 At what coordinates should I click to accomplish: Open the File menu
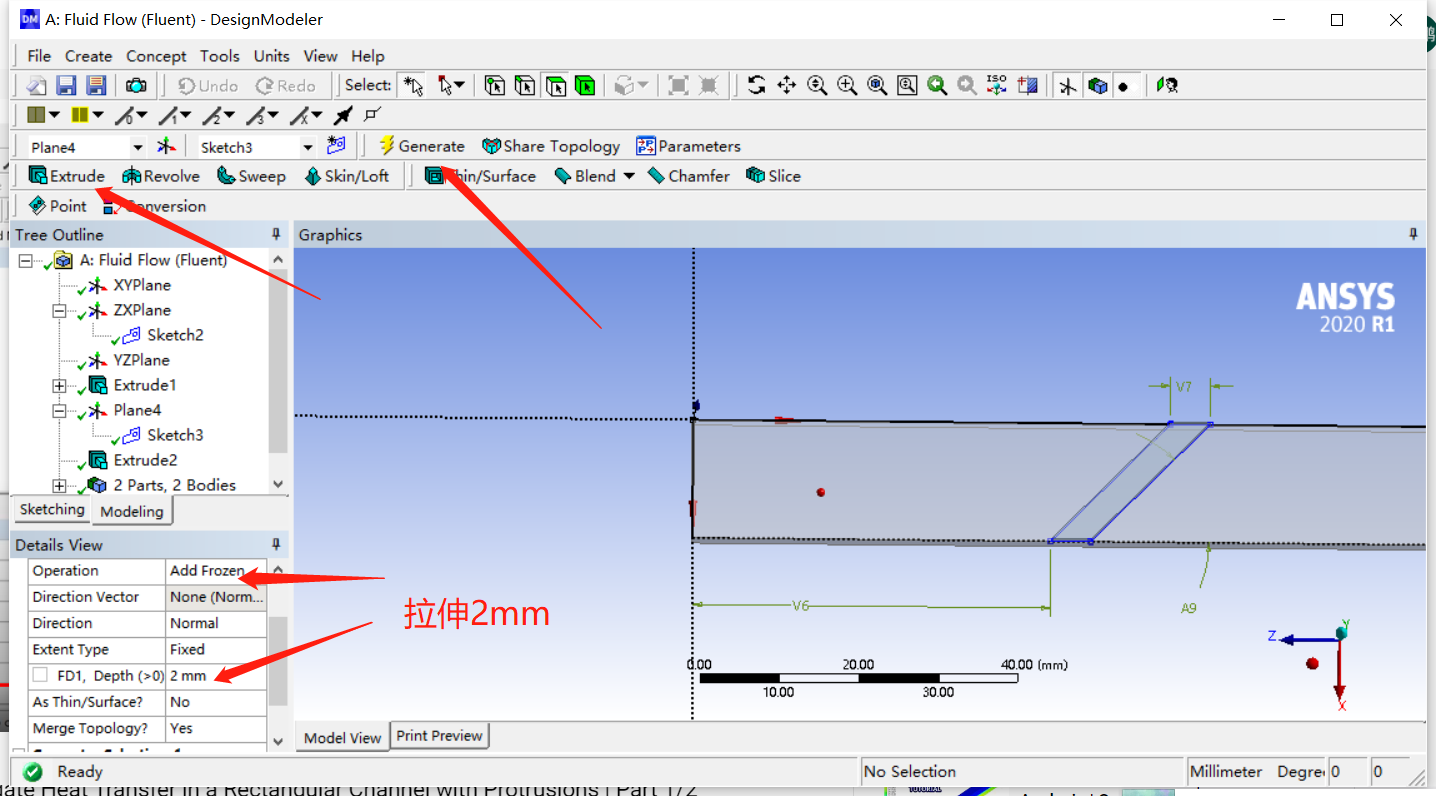(x=39, y=56)
